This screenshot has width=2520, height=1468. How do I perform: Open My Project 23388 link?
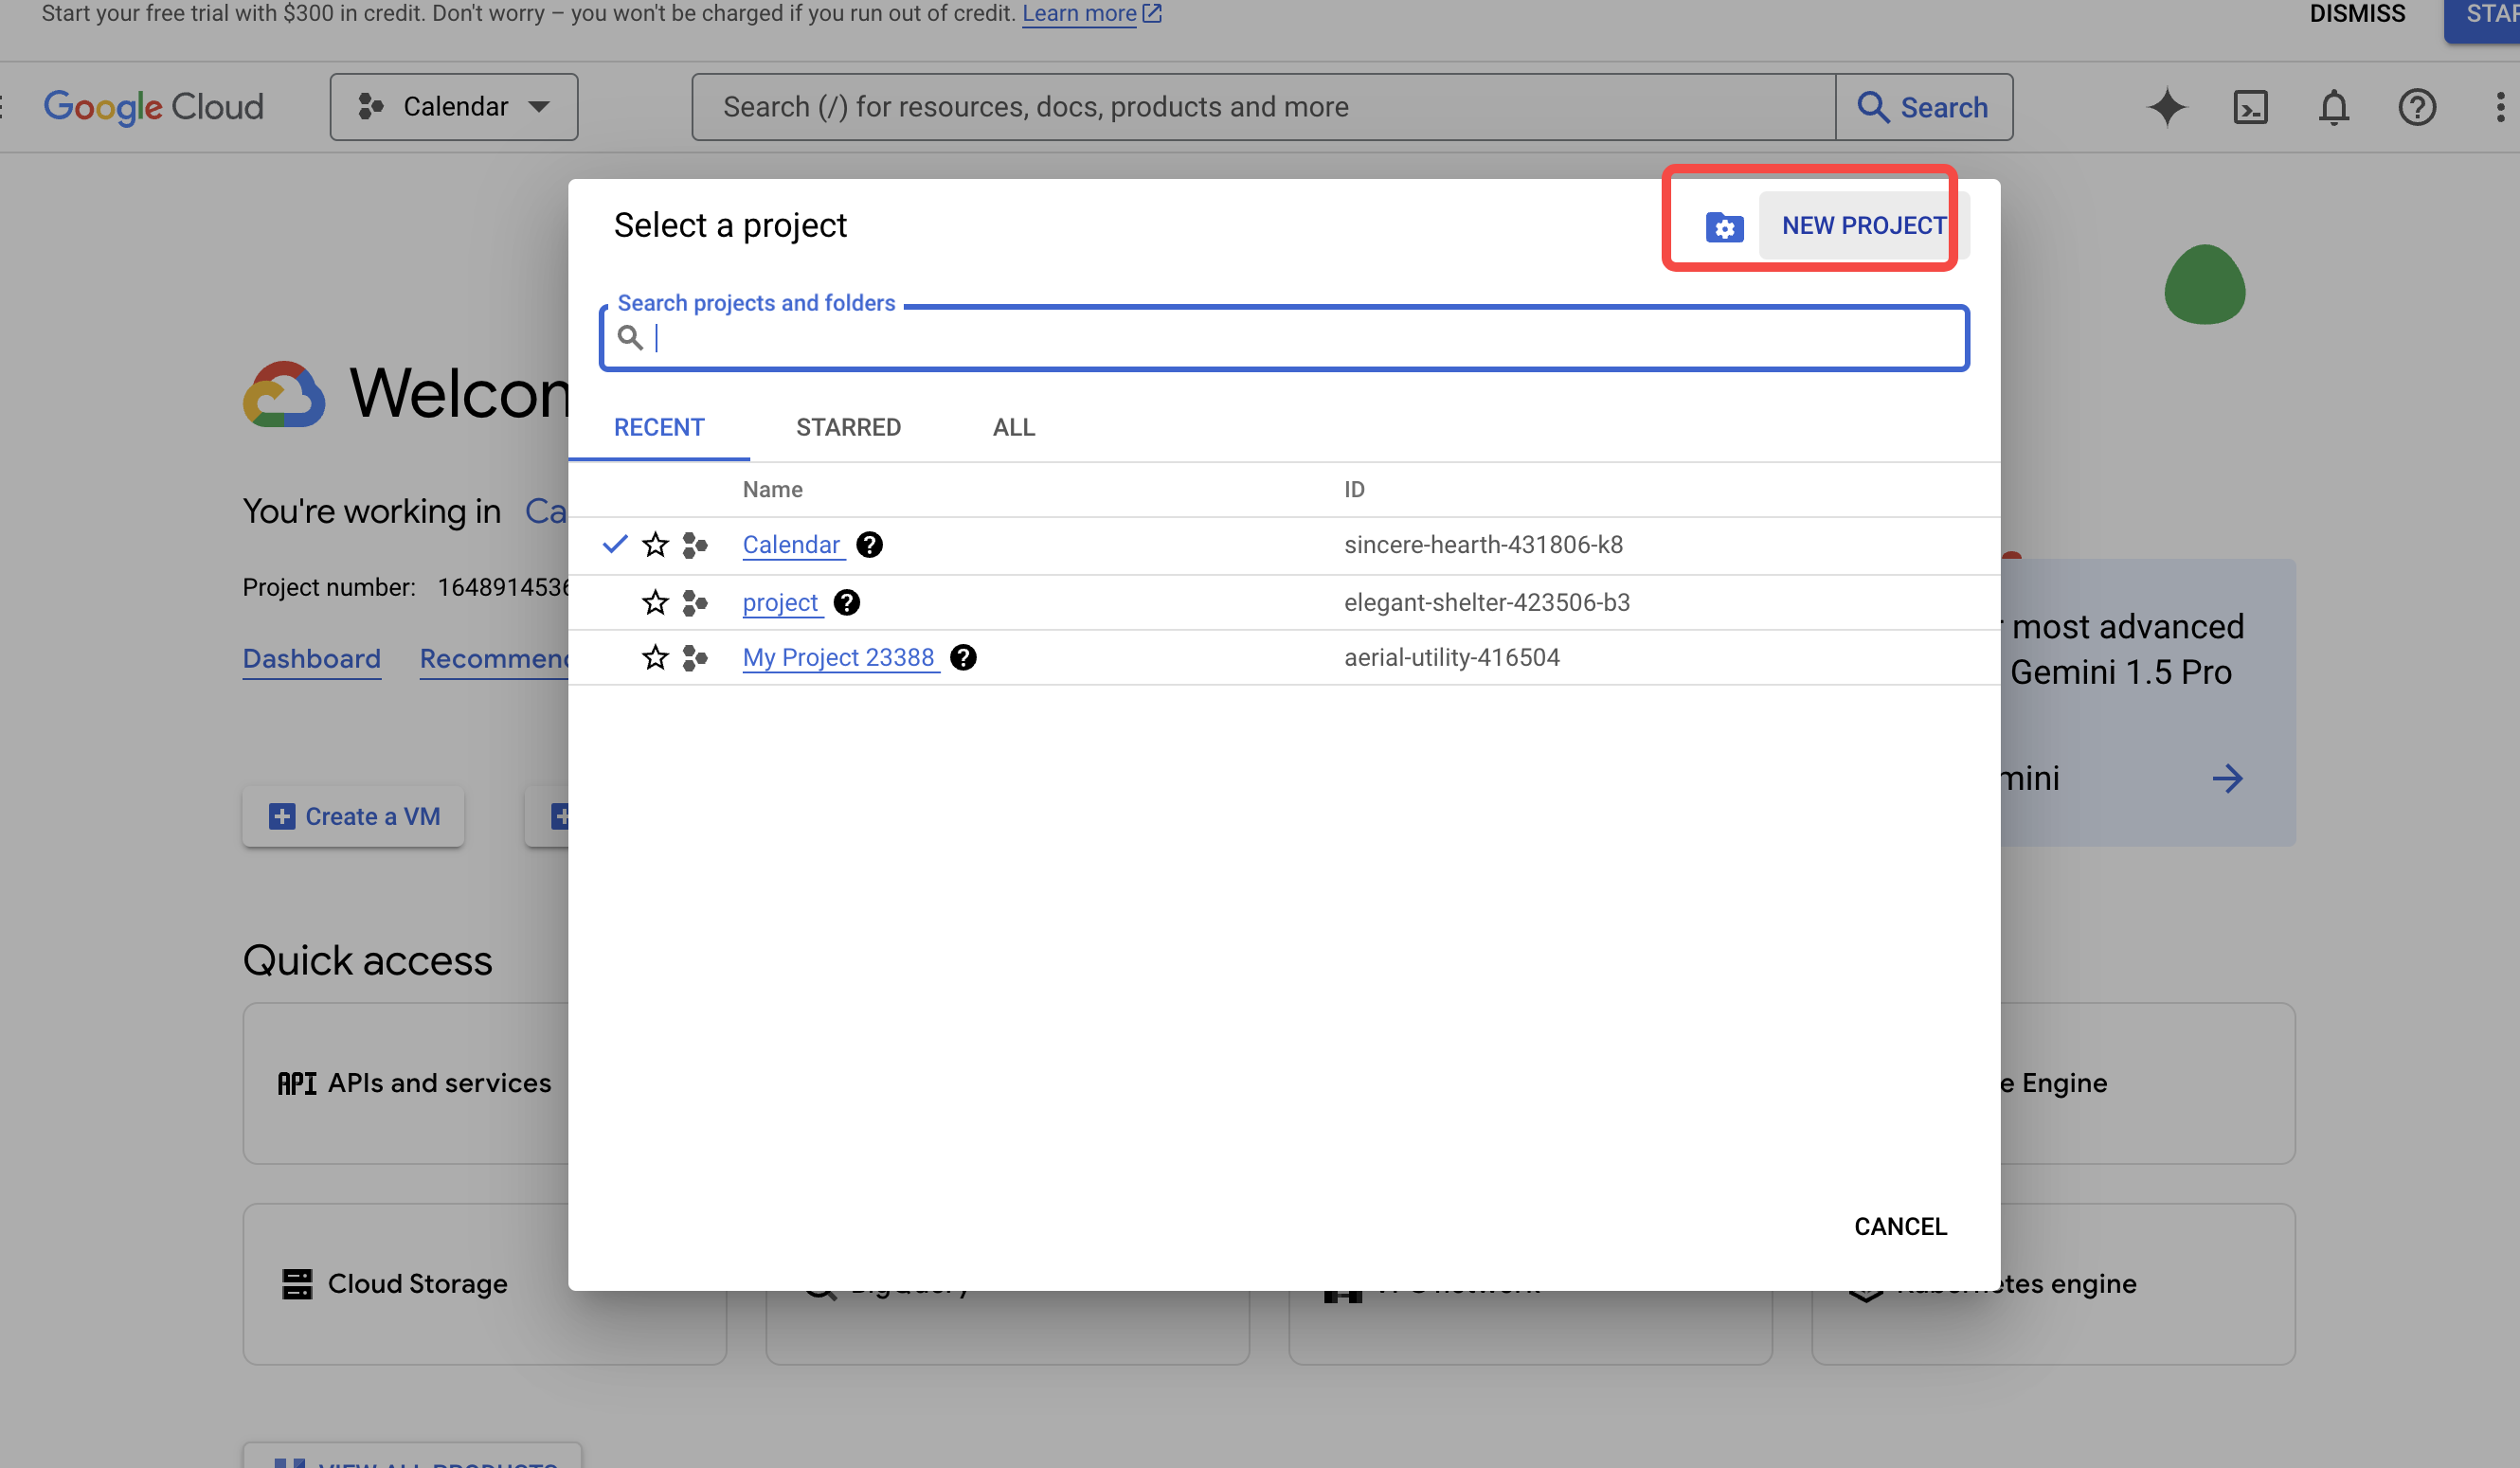838,657
